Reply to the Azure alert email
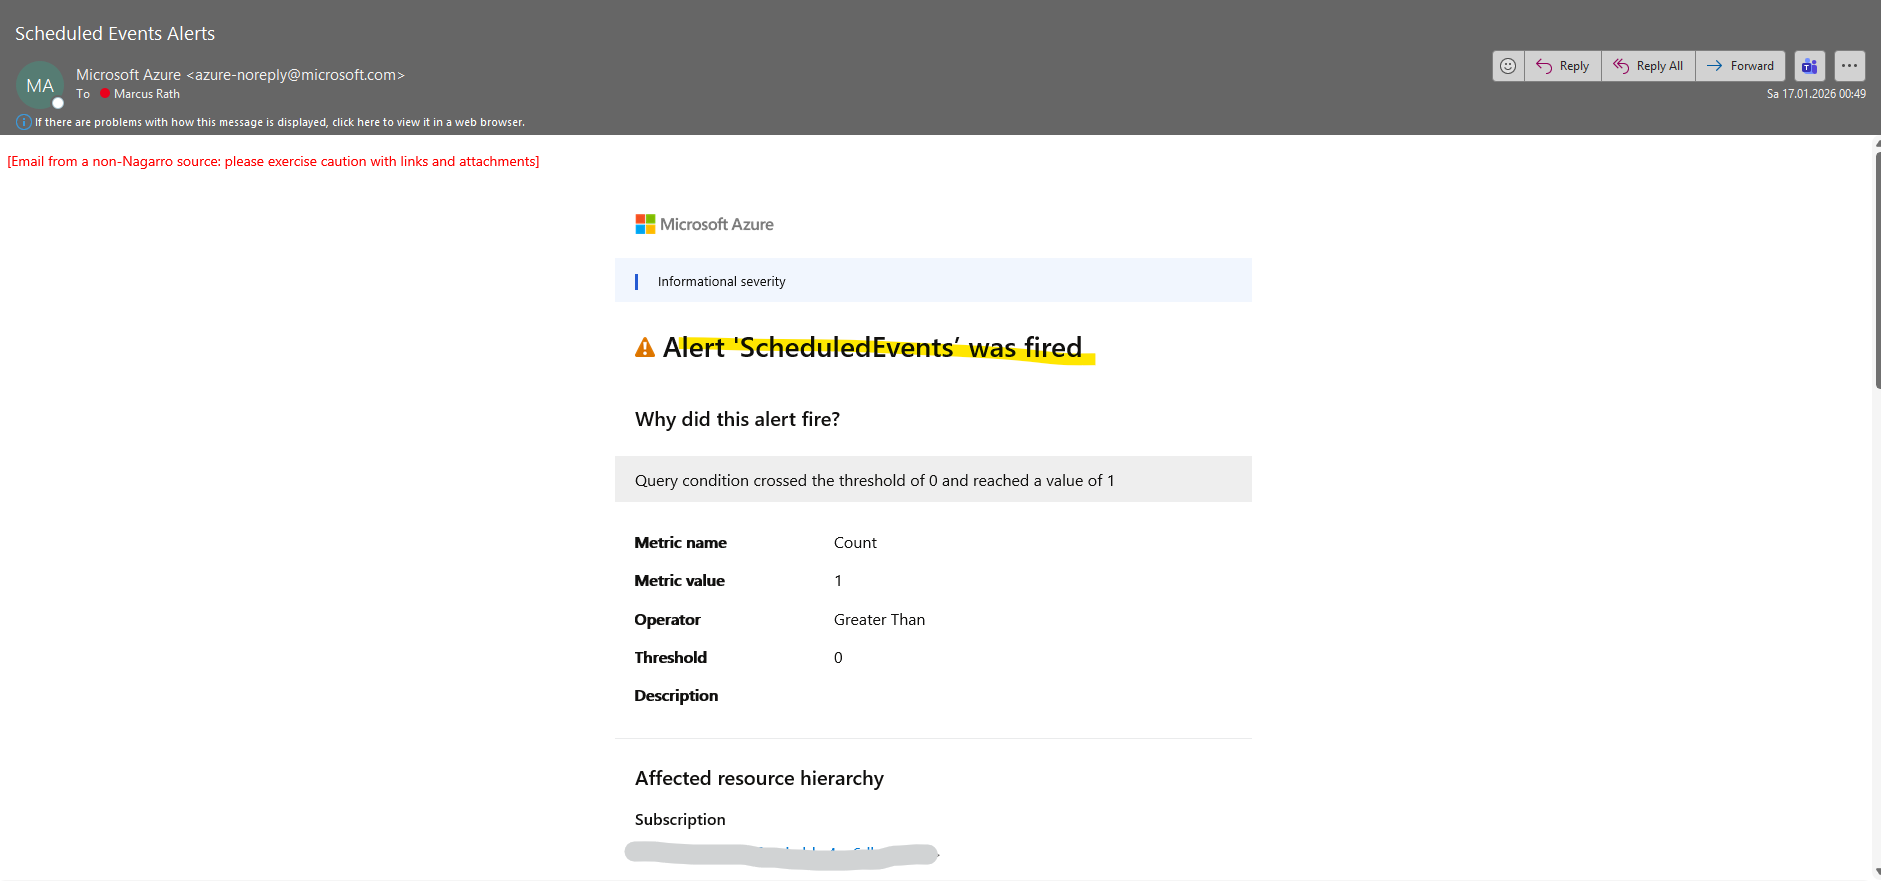 click(x=1563, y=66)
